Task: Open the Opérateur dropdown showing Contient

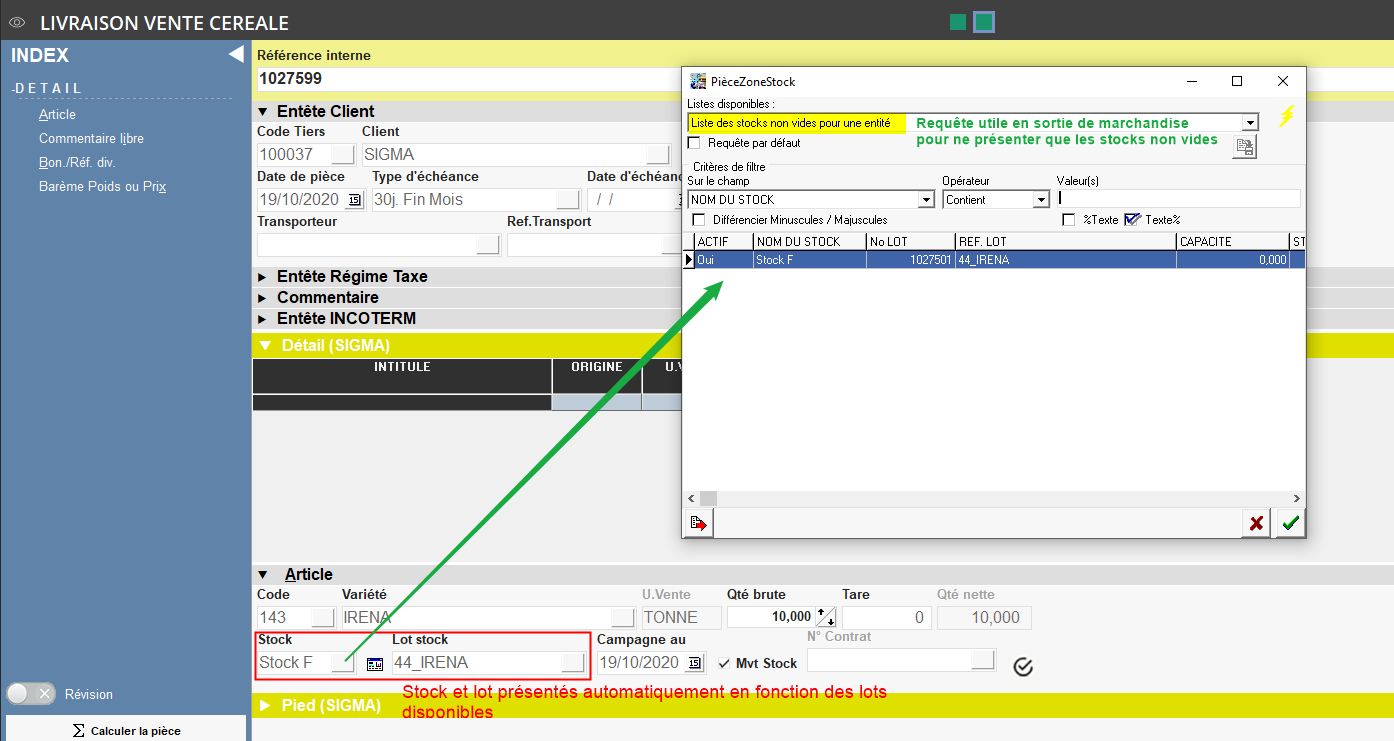Action: coord(1040,200)
